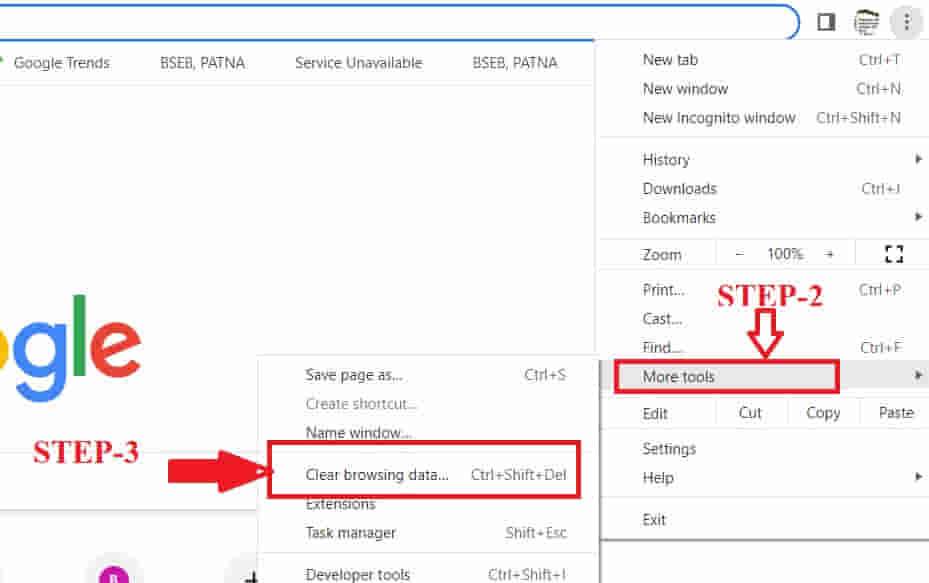Select Name window... in submenu
This screenshot has height=583, width=929.
[x=430, y=433]
